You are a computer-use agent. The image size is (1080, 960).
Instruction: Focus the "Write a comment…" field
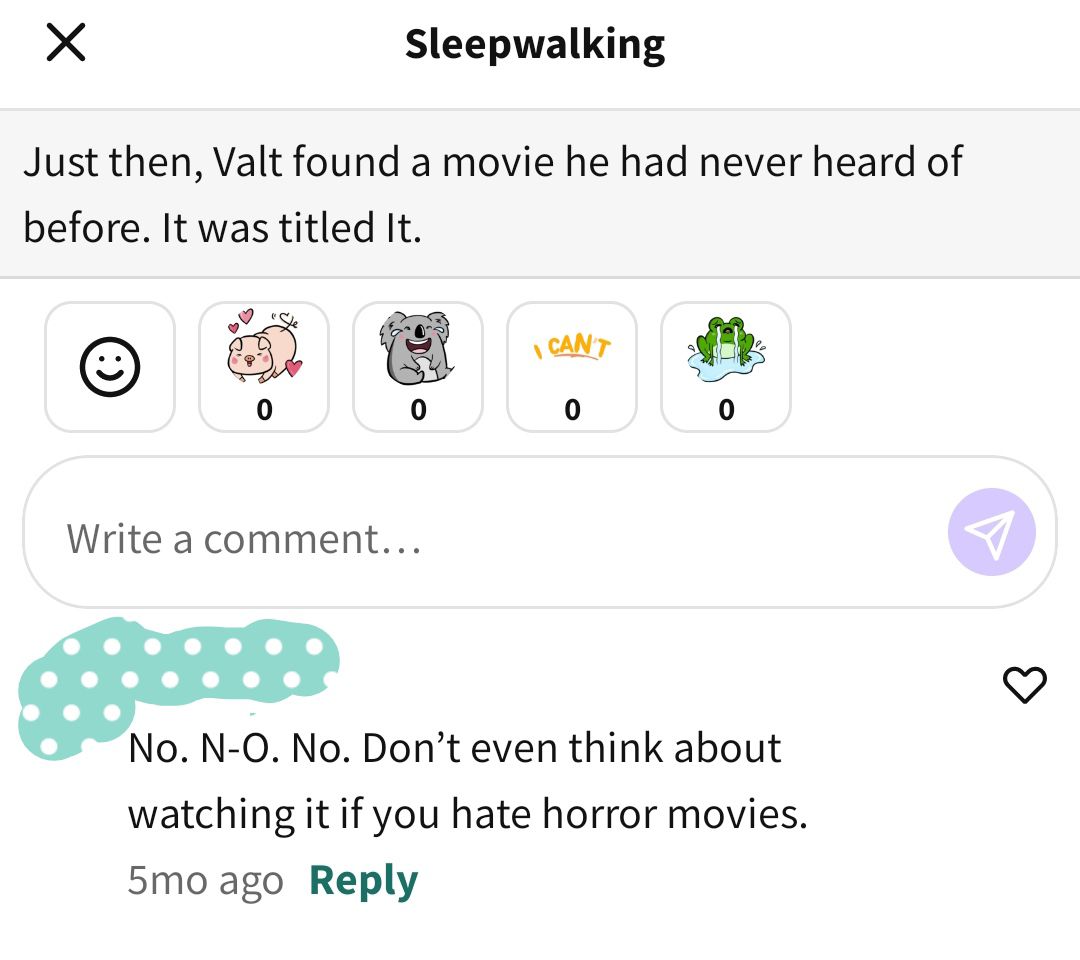pos(540,532)
